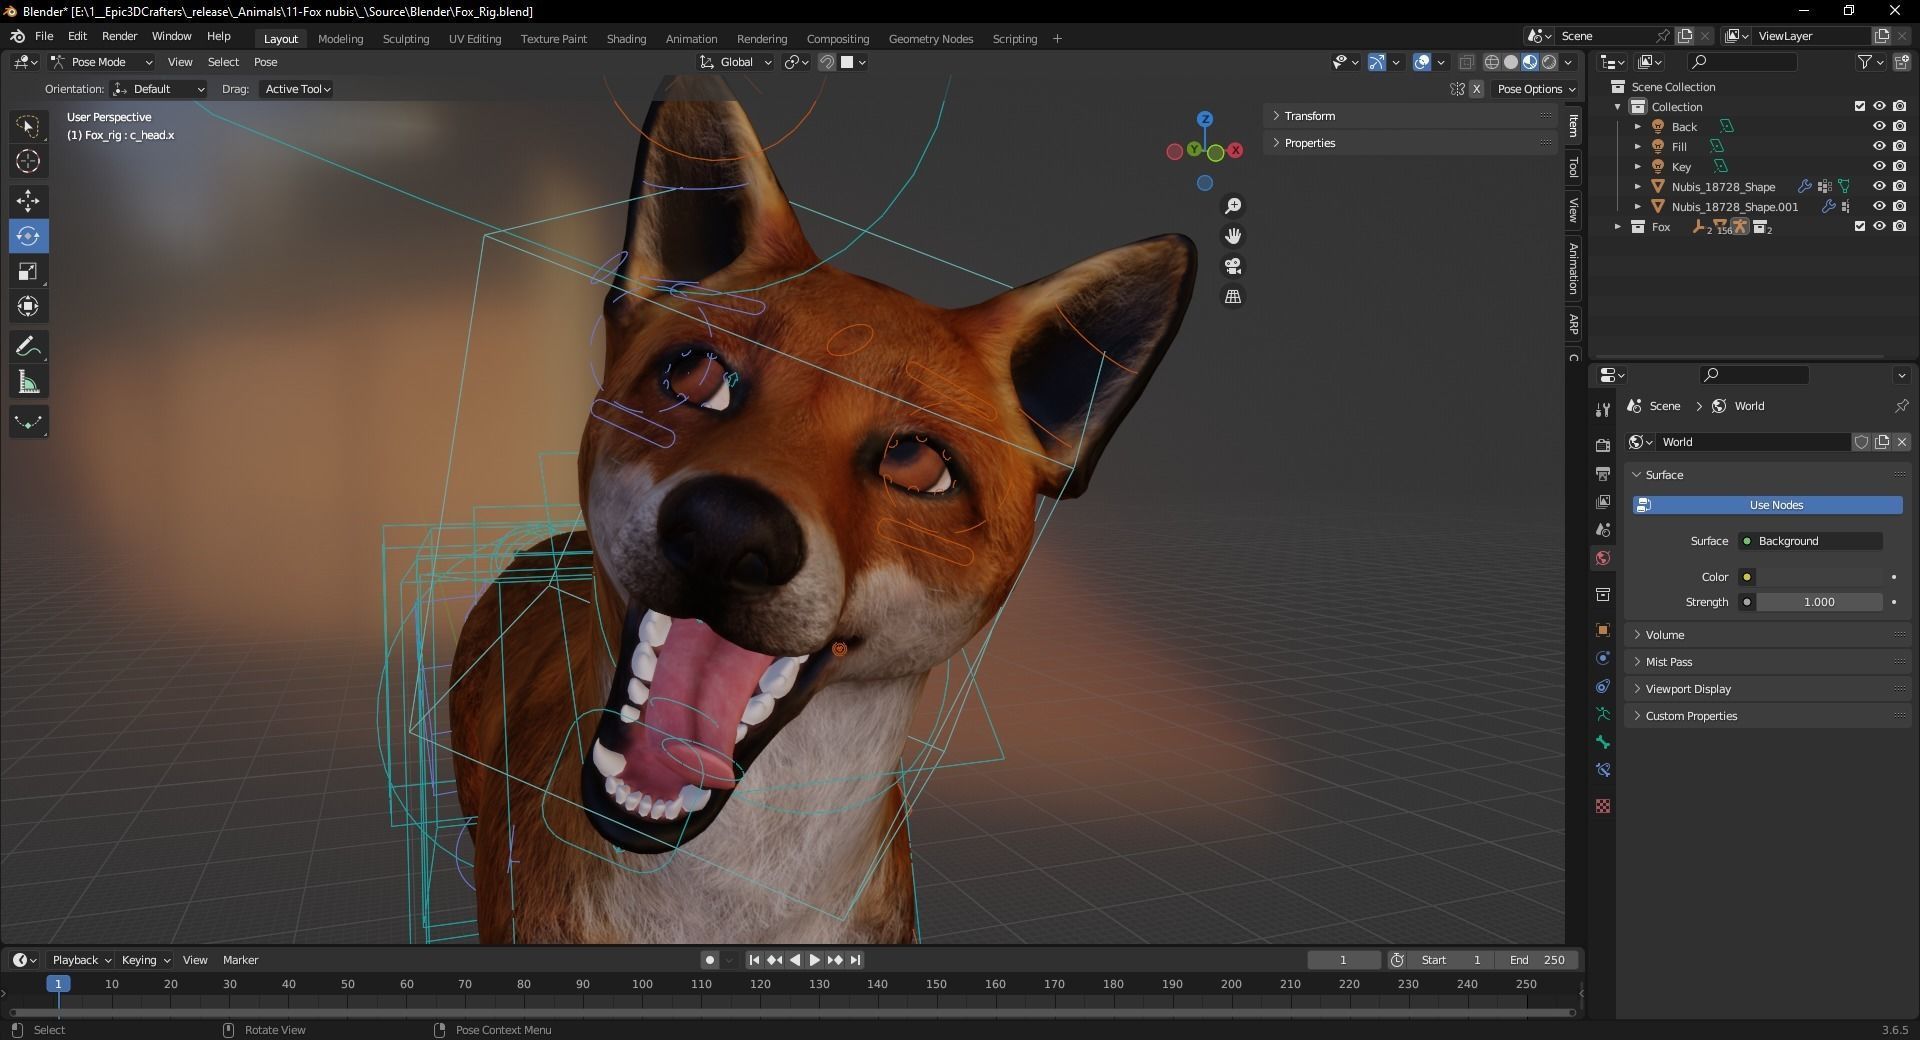
Task: Toggle the Use Nodes button
Action: click(x=1767, y=505)
